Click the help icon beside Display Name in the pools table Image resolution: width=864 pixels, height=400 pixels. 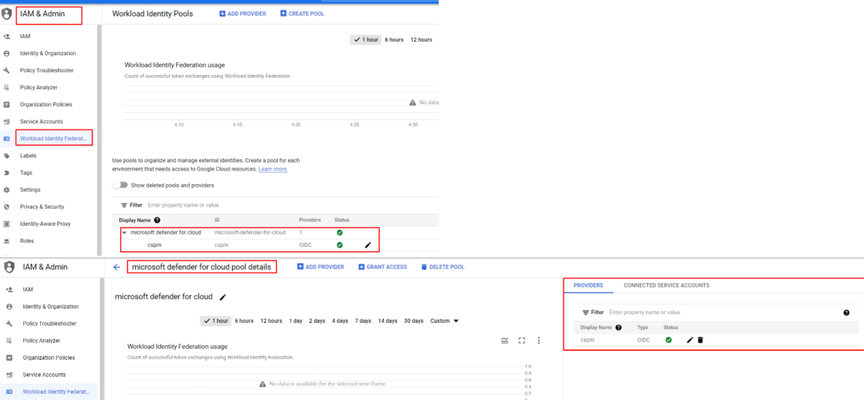point(157,220)
